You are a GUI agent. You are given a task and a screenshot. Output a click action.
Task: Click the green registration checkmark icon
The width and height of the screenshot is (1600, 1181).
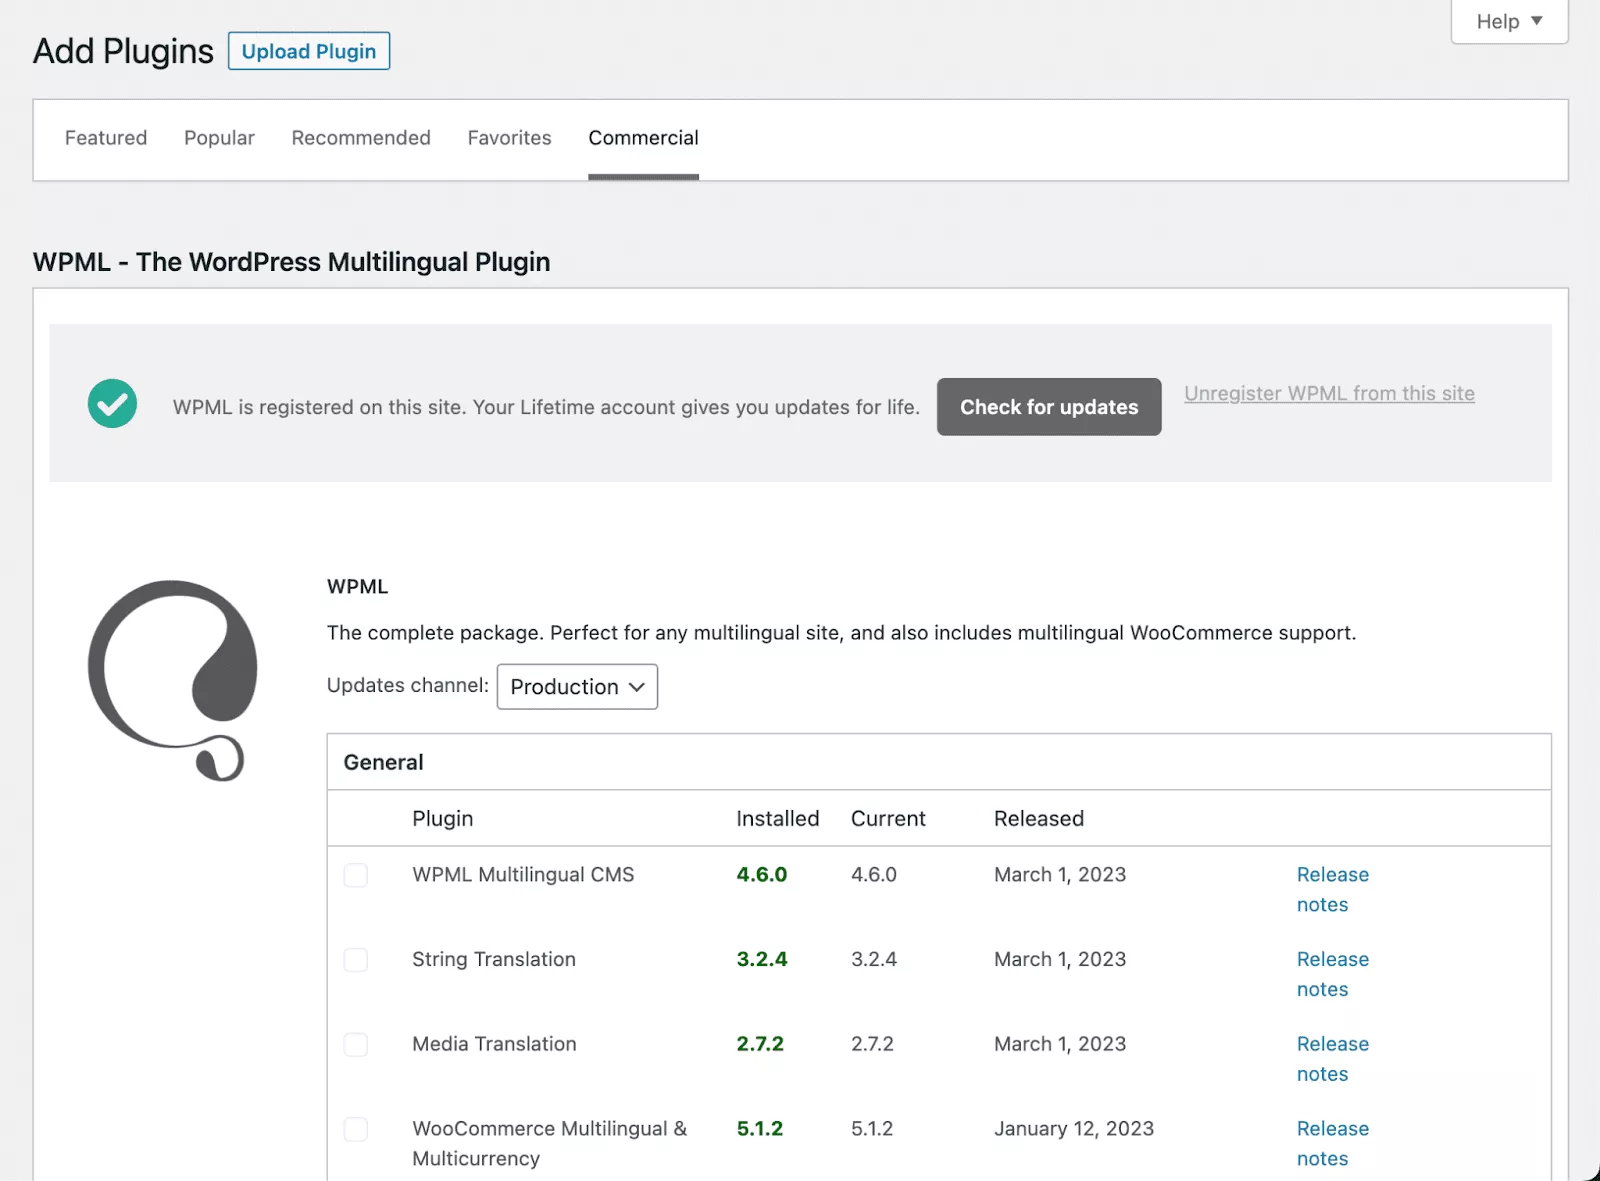(x=112, y=404)
